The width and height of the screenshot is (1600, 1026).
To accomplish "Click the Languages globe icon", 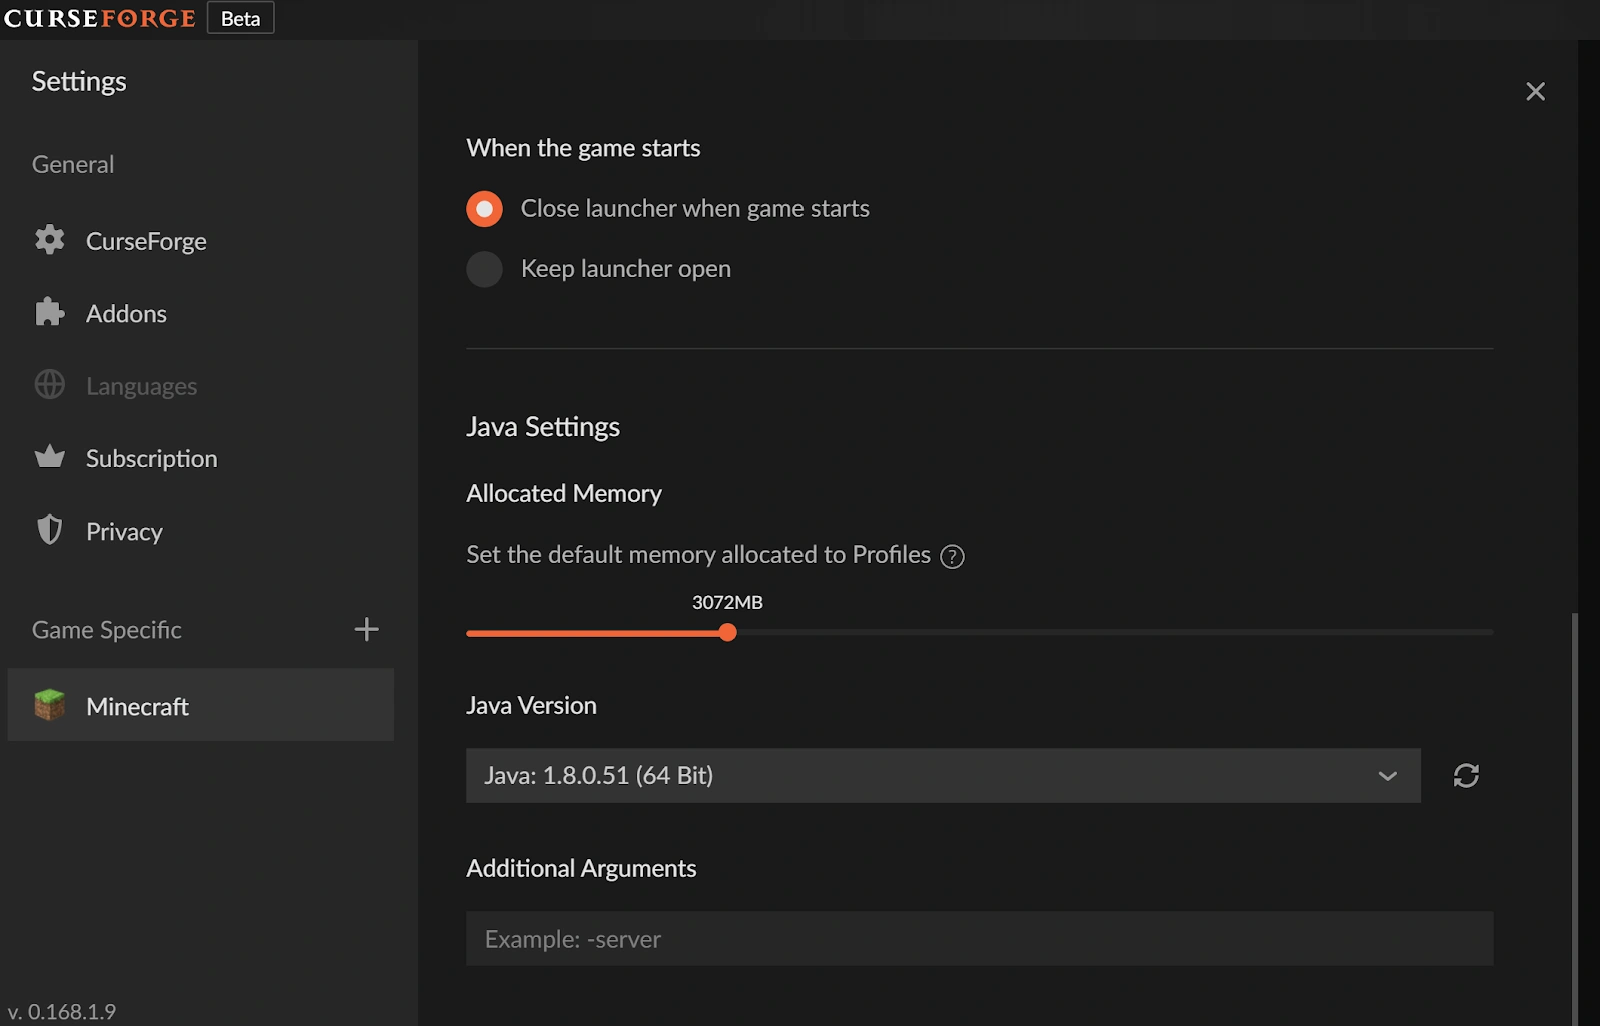I will pos(49,385).
